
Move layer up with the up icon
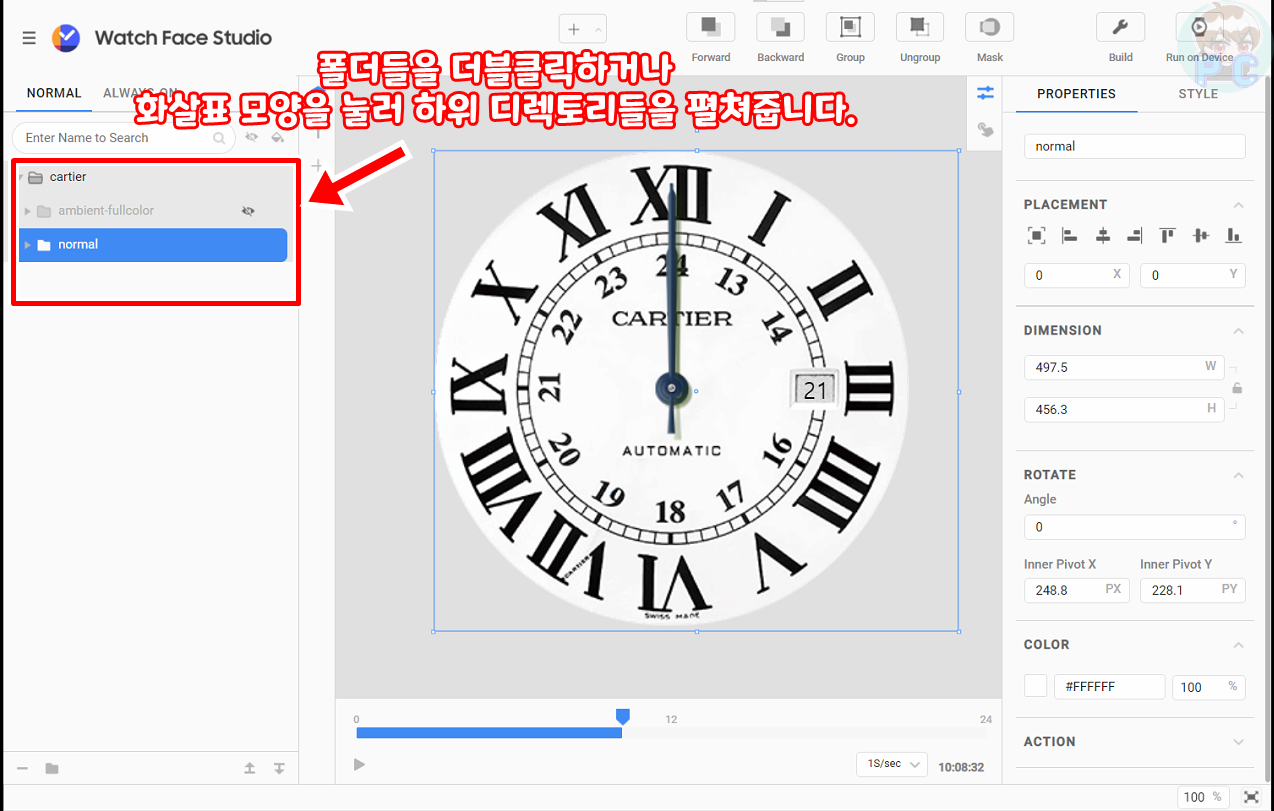250,768
